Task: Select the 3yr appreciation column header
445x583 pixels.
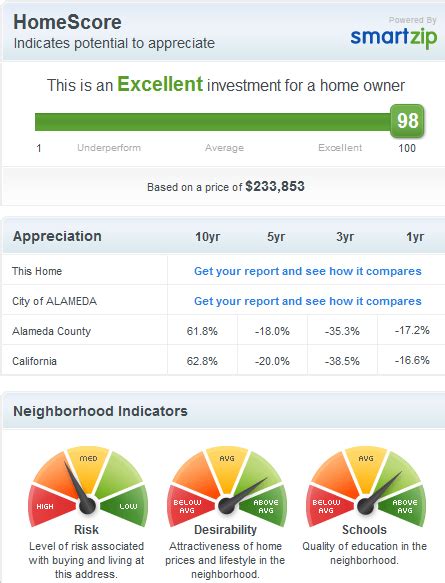Action: [345, 236]
